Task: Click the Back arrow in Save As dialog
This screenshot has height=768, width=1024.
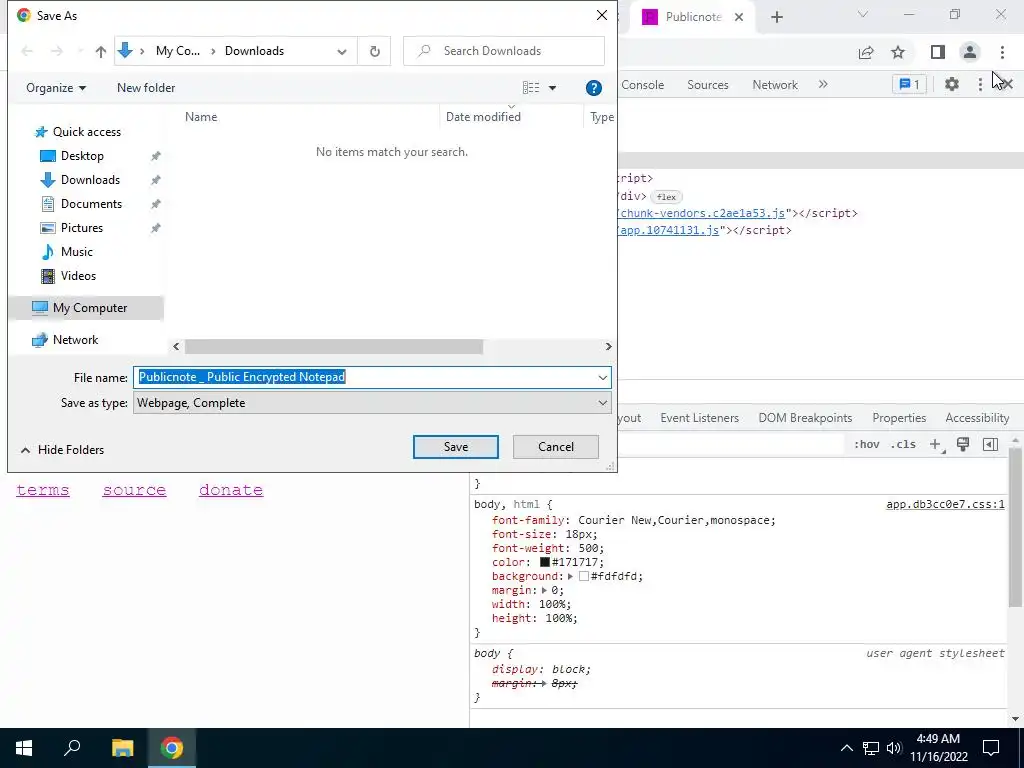Action: click(x=27, y=51)
